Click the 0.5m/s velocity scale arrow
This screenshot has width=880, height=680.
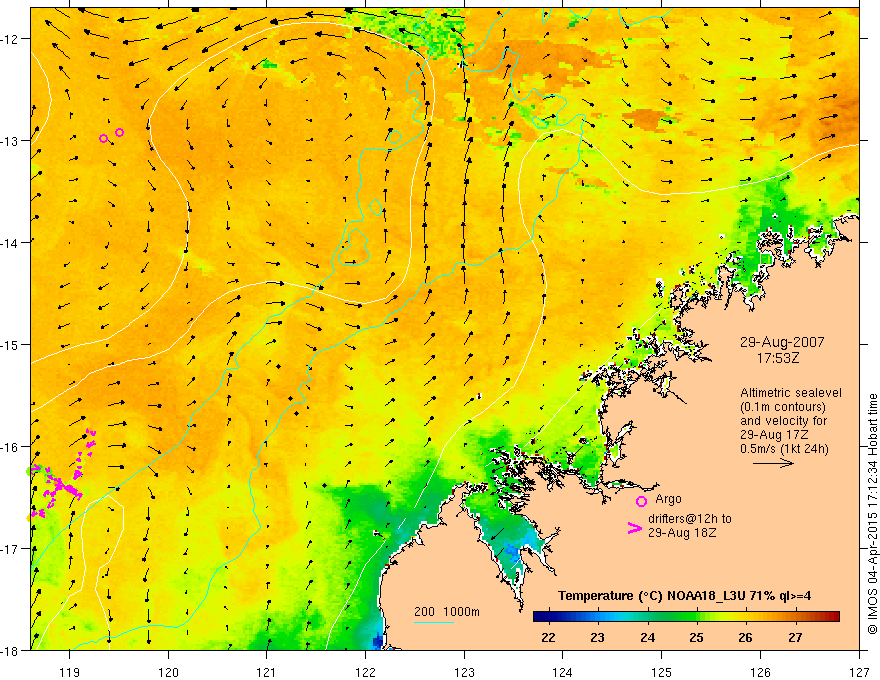tap(773, 463)
